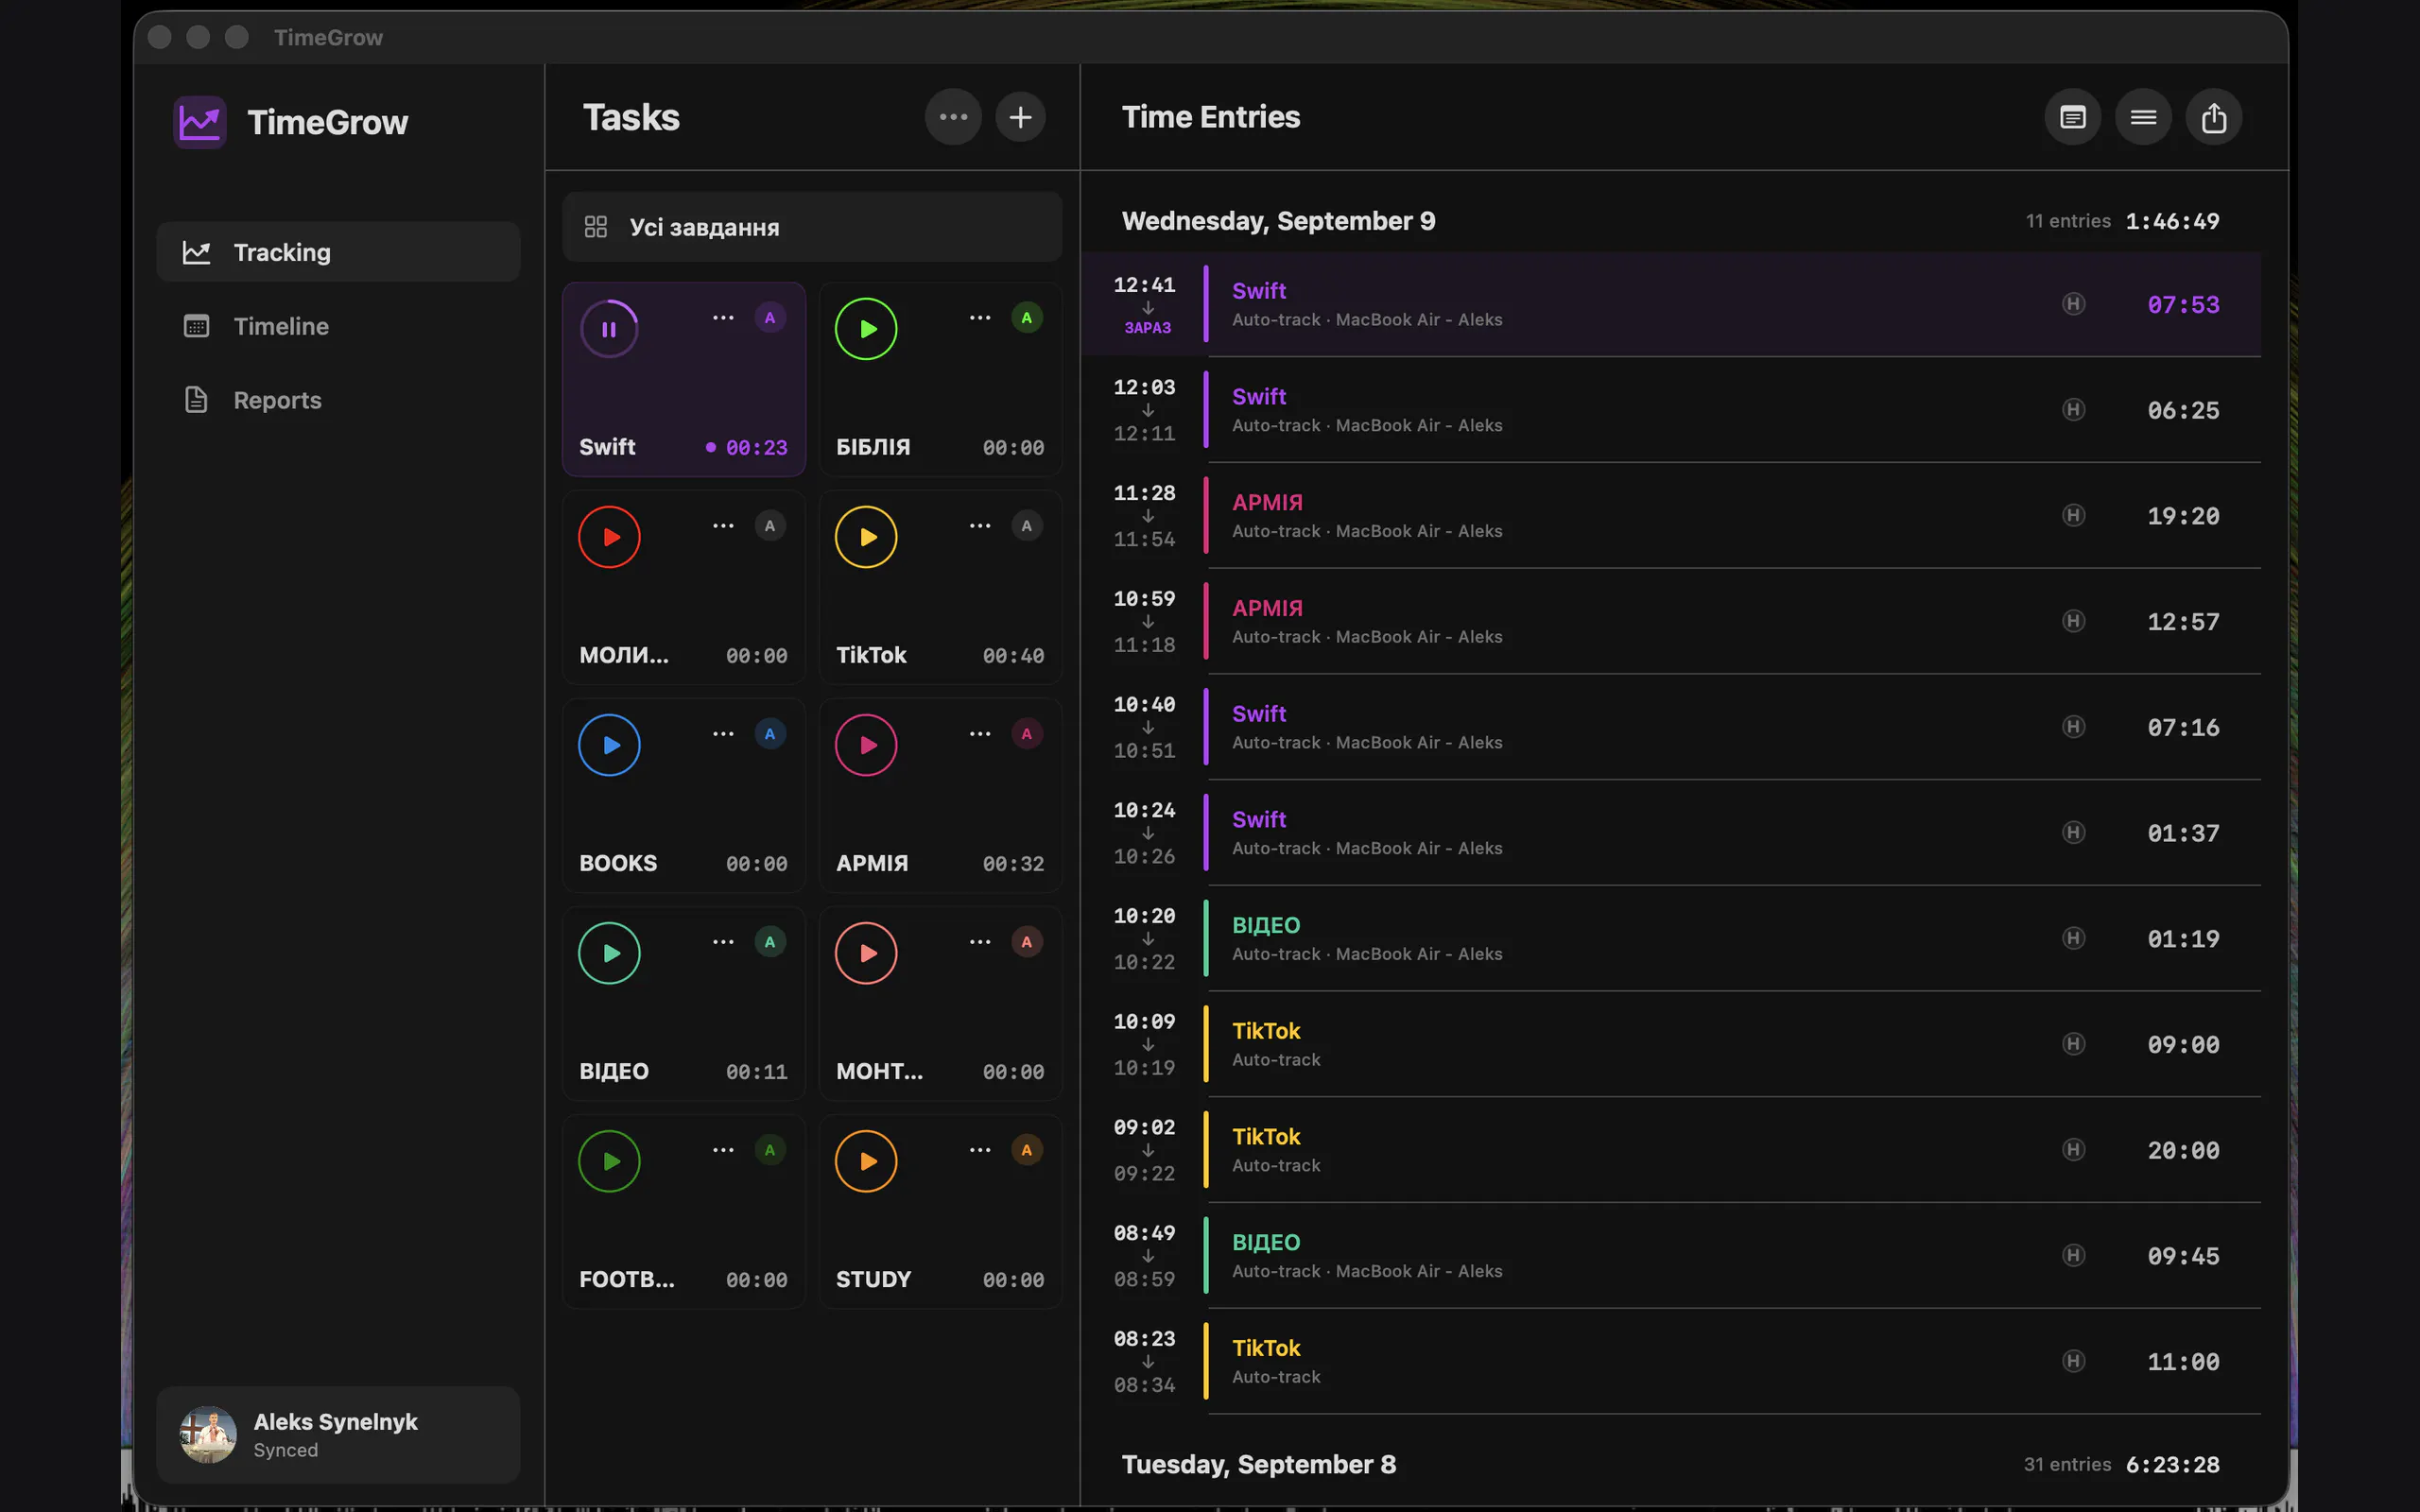Start the STUDY task timer

[x=866, y=1161]
